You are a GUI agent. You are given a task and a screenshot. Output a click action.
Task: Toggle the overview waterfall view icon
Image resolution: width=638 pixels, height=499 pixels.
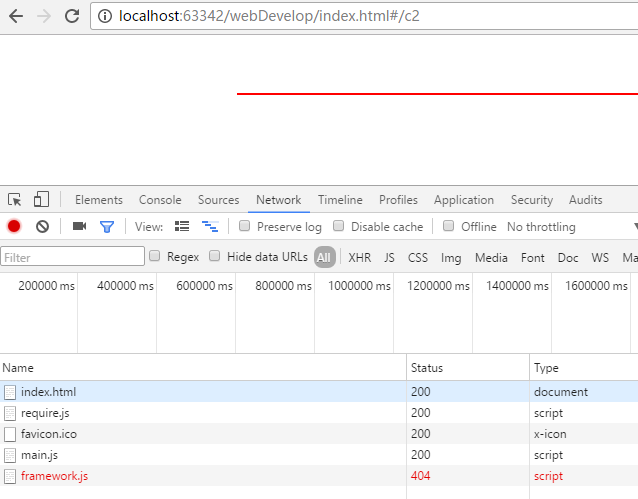210,226
